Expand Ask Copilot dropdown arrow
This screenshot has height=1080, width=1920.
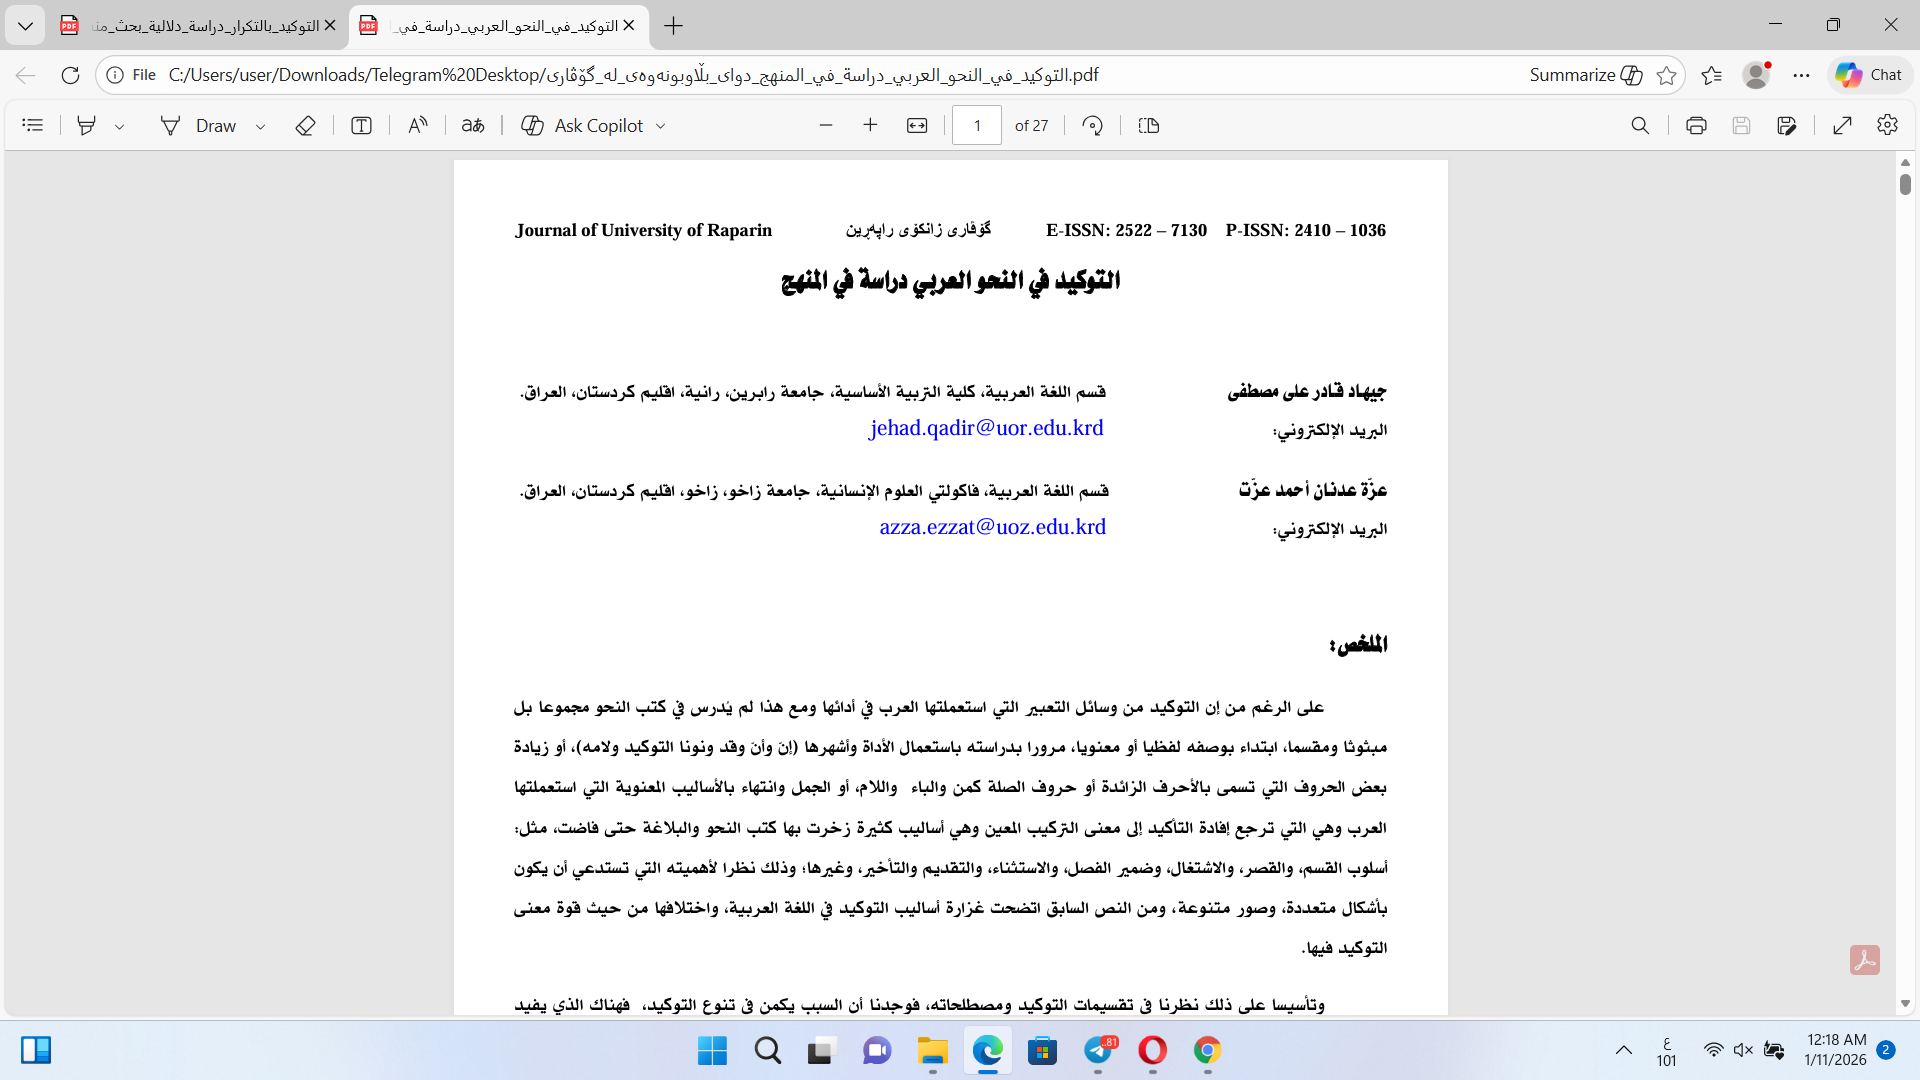[x=660, y=126]
